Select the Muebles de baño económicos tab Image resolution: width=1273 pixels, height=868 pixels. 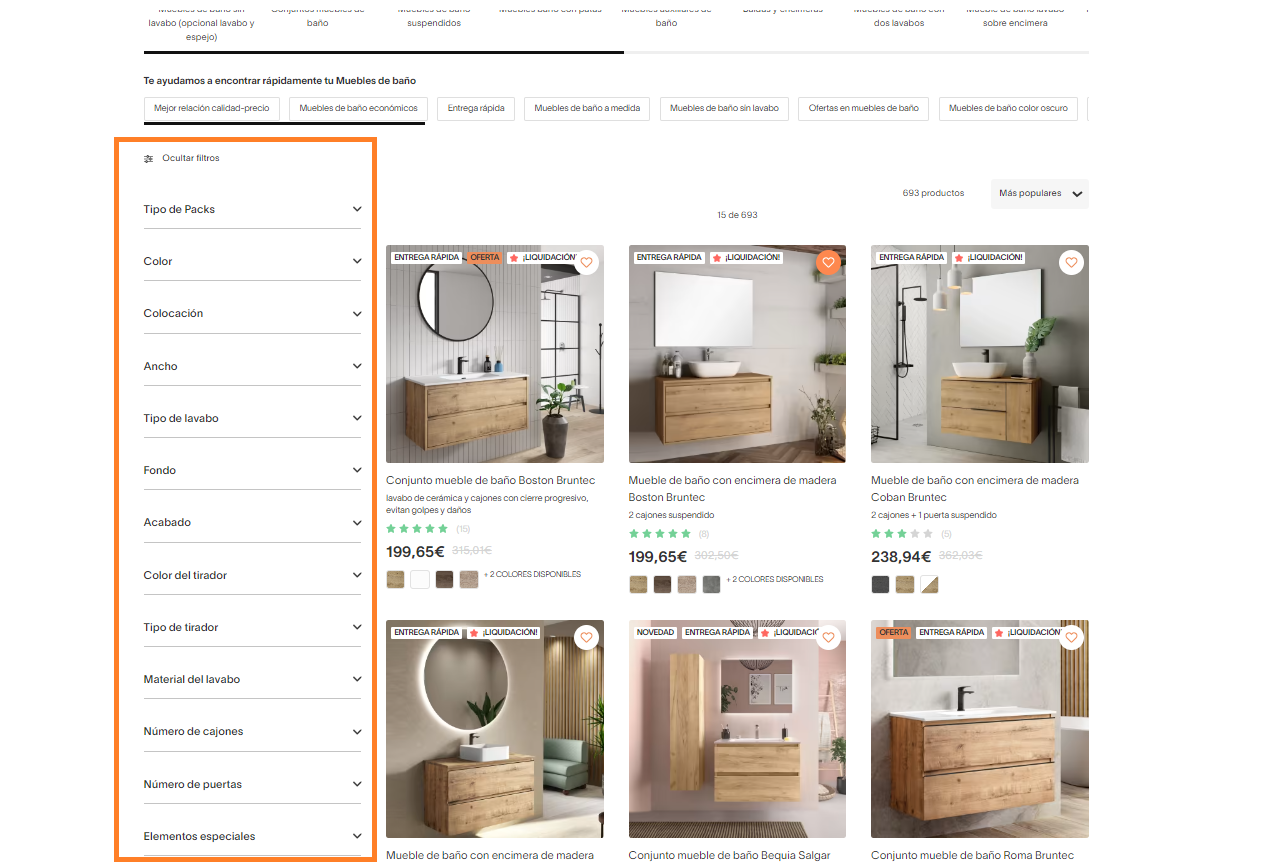coord(359,108)
